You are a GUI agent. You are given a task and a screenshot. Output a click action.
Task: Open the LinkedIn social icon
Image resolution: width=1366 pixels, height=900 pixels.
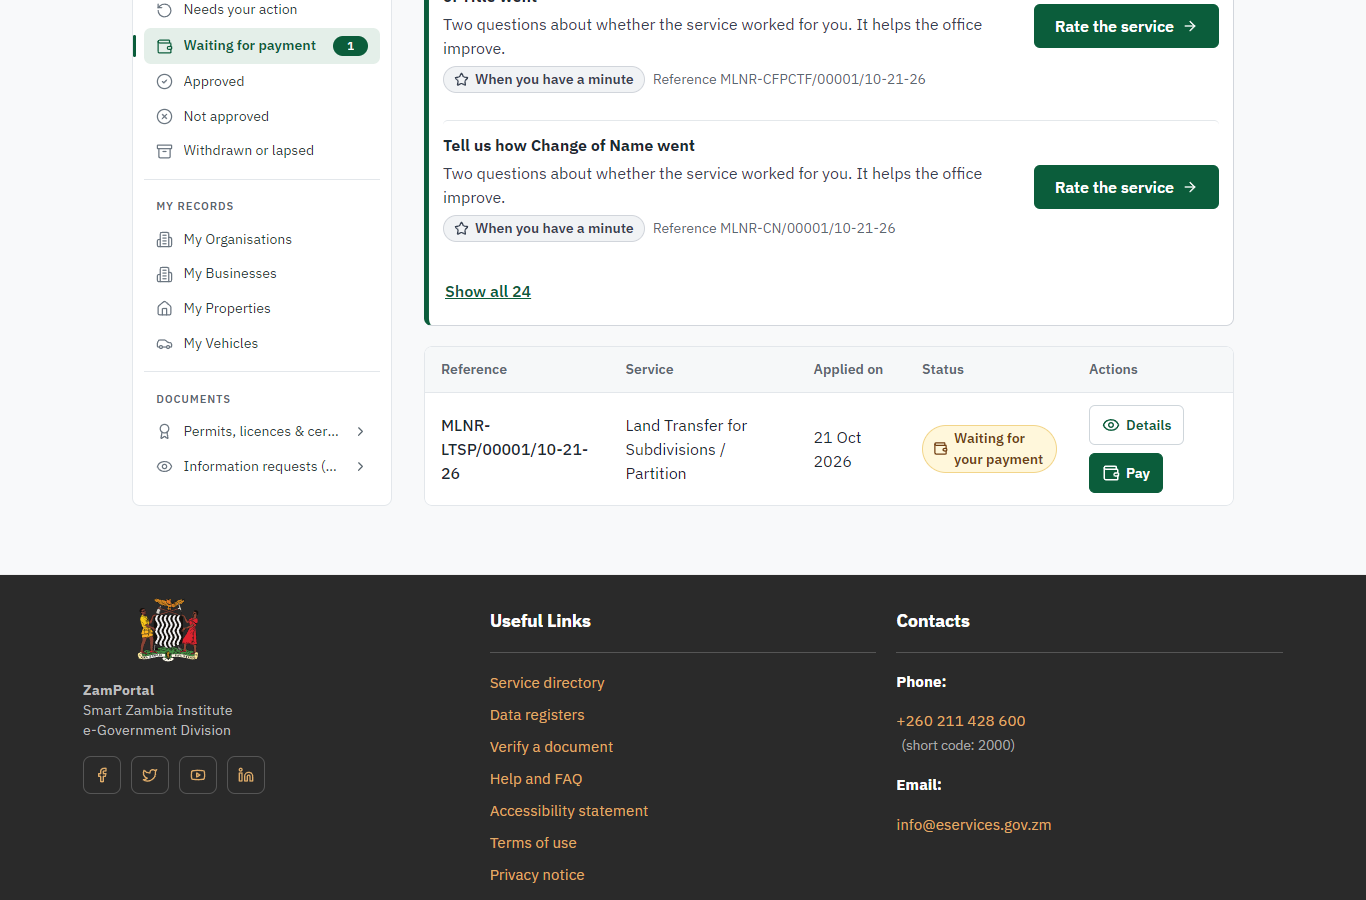(246, 775)
